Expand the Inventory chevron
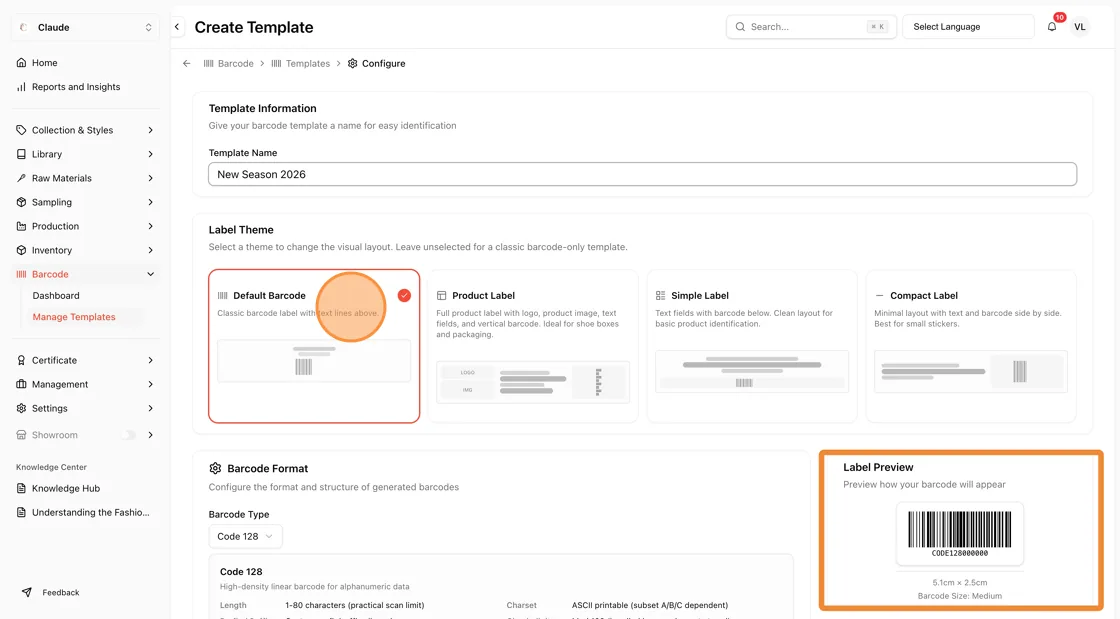This screenshot has height=619, width=1120. (151, 251)
